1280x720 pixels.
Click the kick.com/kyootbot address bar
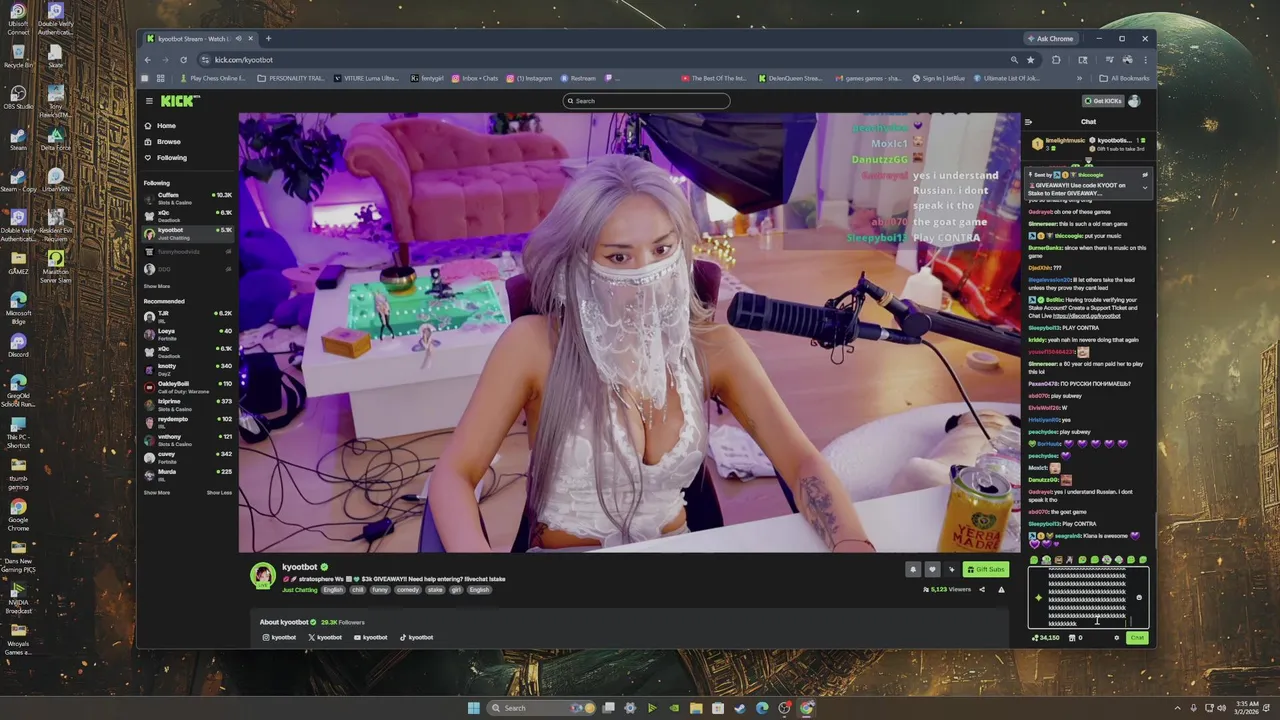600,60
